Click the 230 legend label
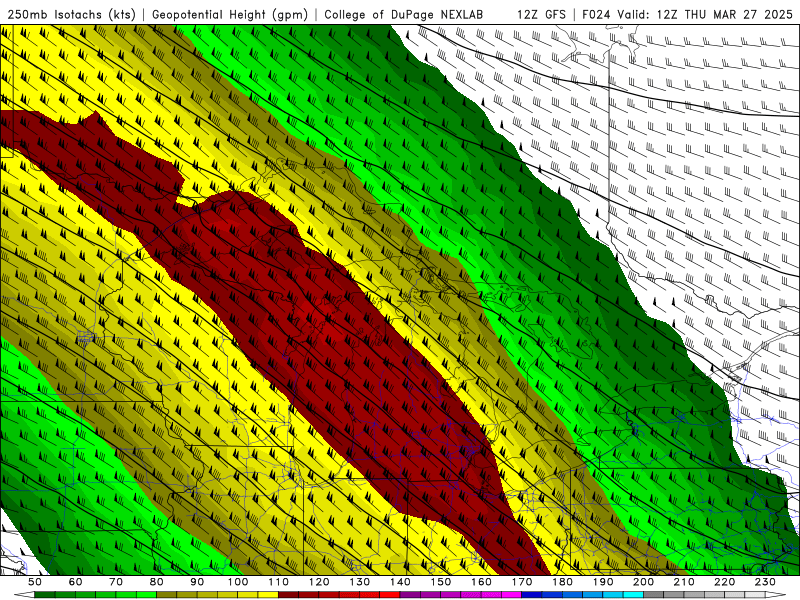800x600 pixels. [x=765, y=582]
